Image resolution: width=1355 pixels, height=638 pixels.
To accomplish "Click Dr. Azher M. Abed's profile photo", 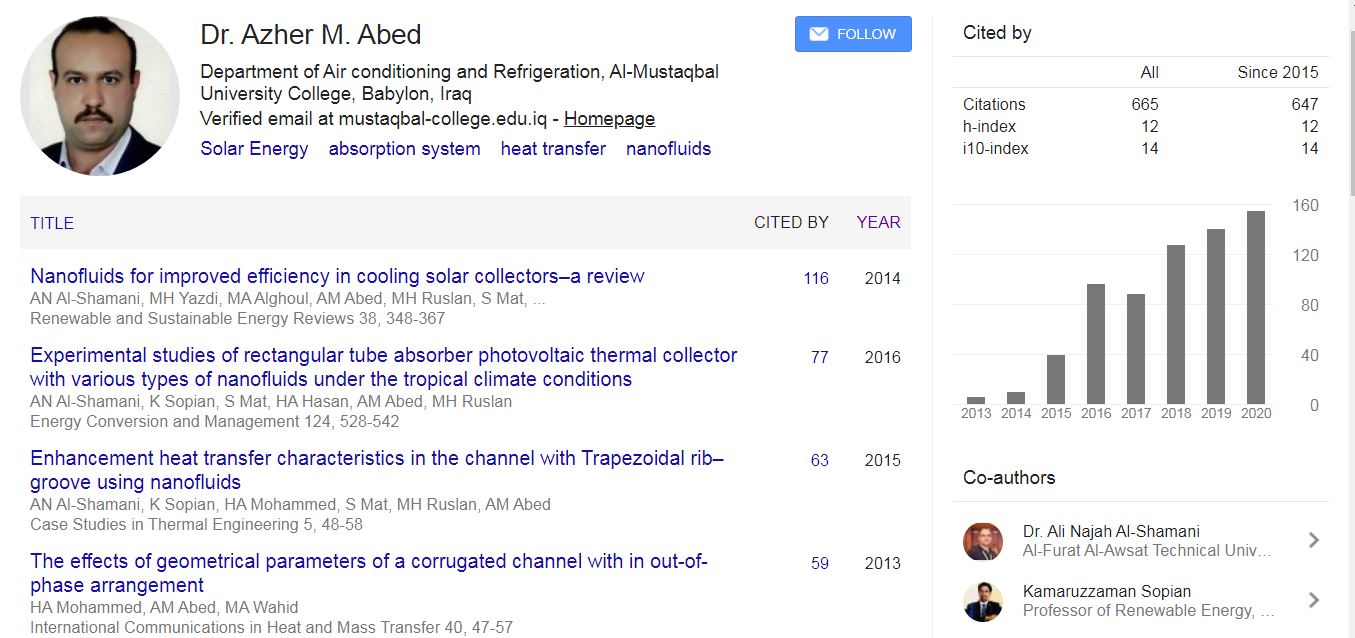I will pyautogui.click(x=100, y=95).
